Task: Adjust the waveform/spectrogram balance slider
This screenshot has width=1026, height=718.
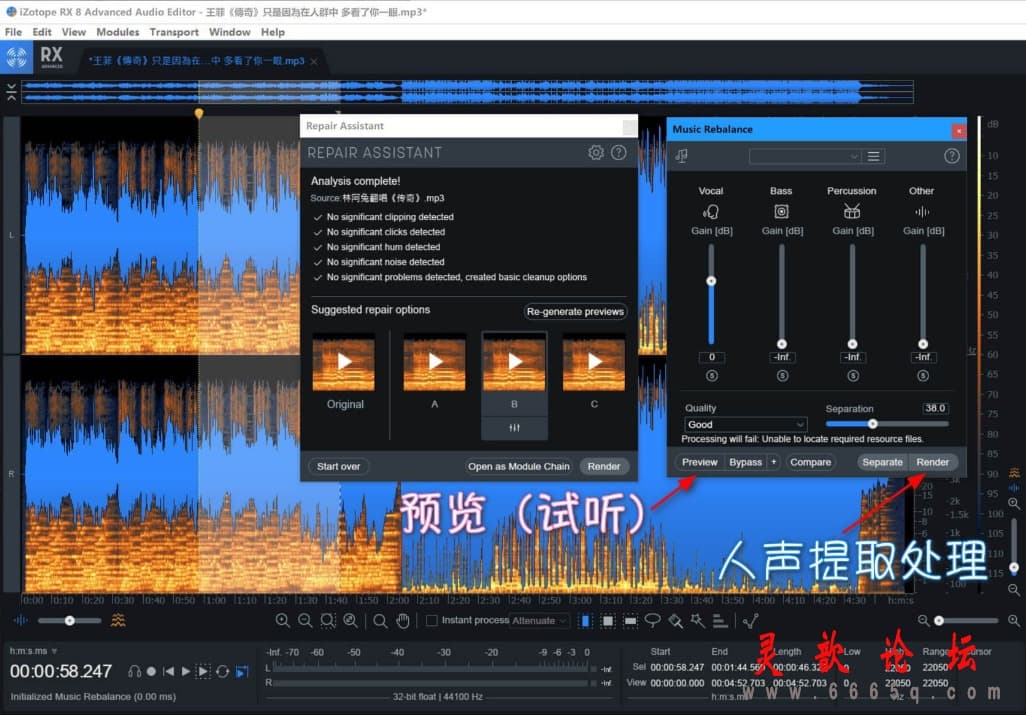Action: (69, 620)
